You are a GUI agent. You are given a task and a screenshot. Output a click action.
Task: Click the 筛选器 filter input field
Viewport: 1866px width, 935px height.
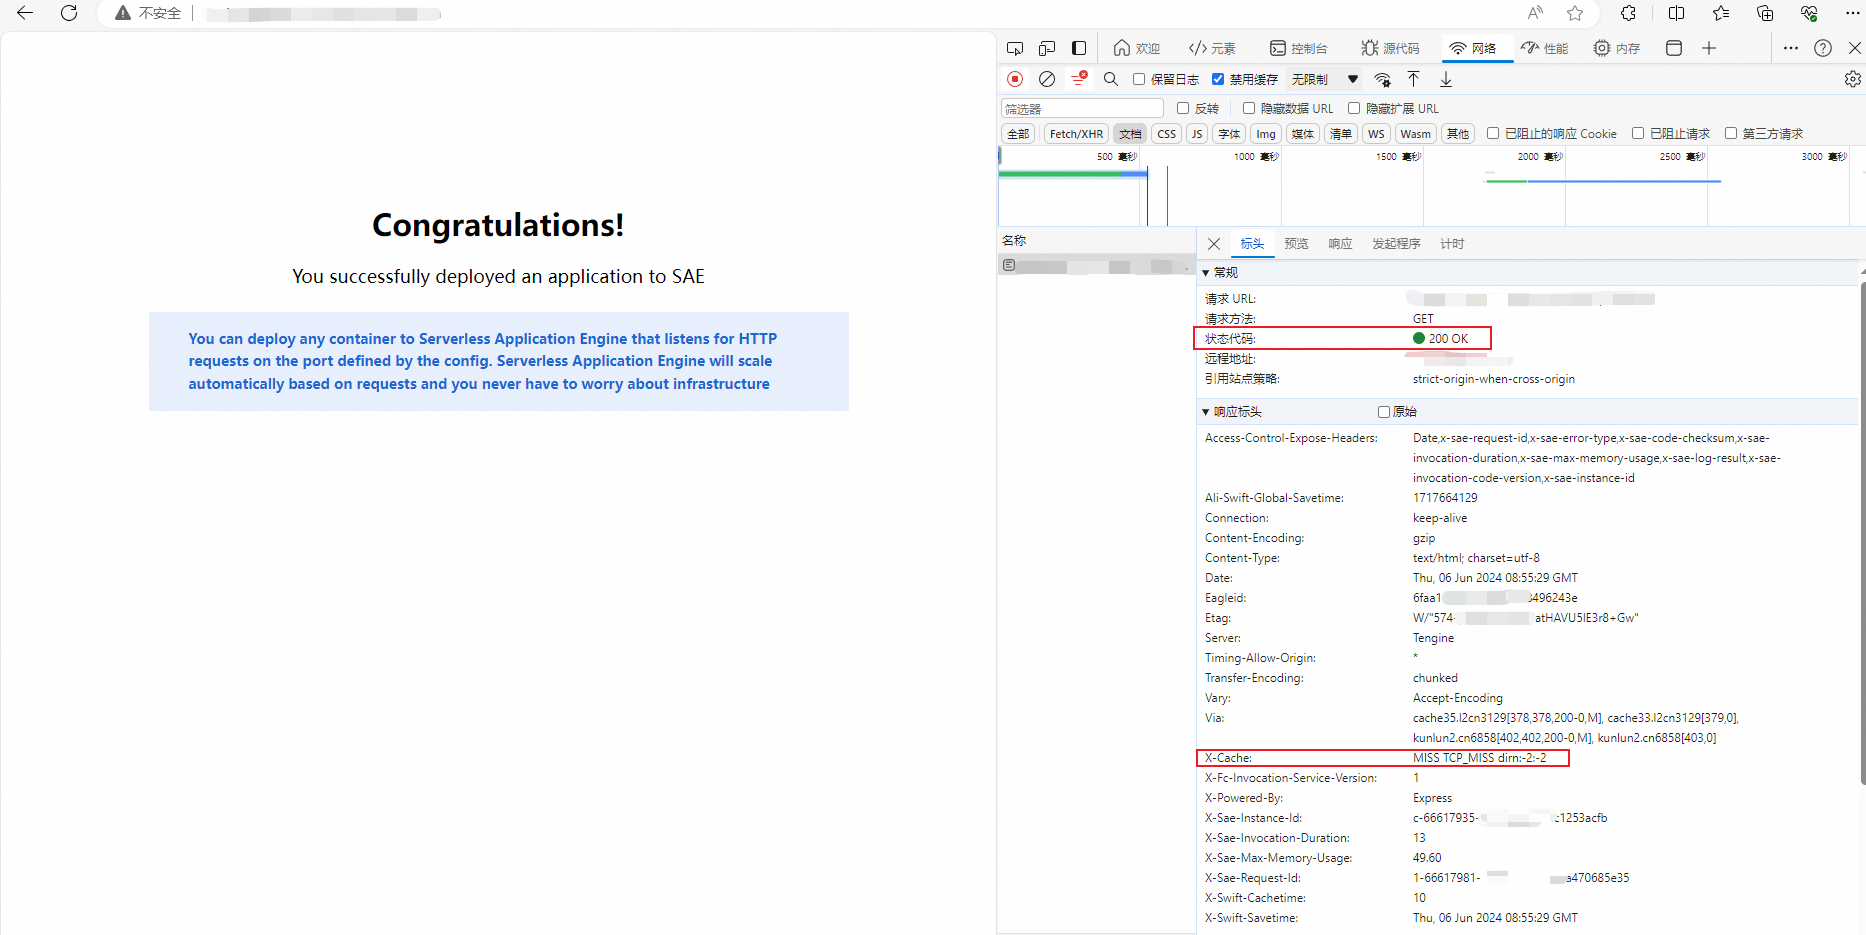[x=1082, y=108]
